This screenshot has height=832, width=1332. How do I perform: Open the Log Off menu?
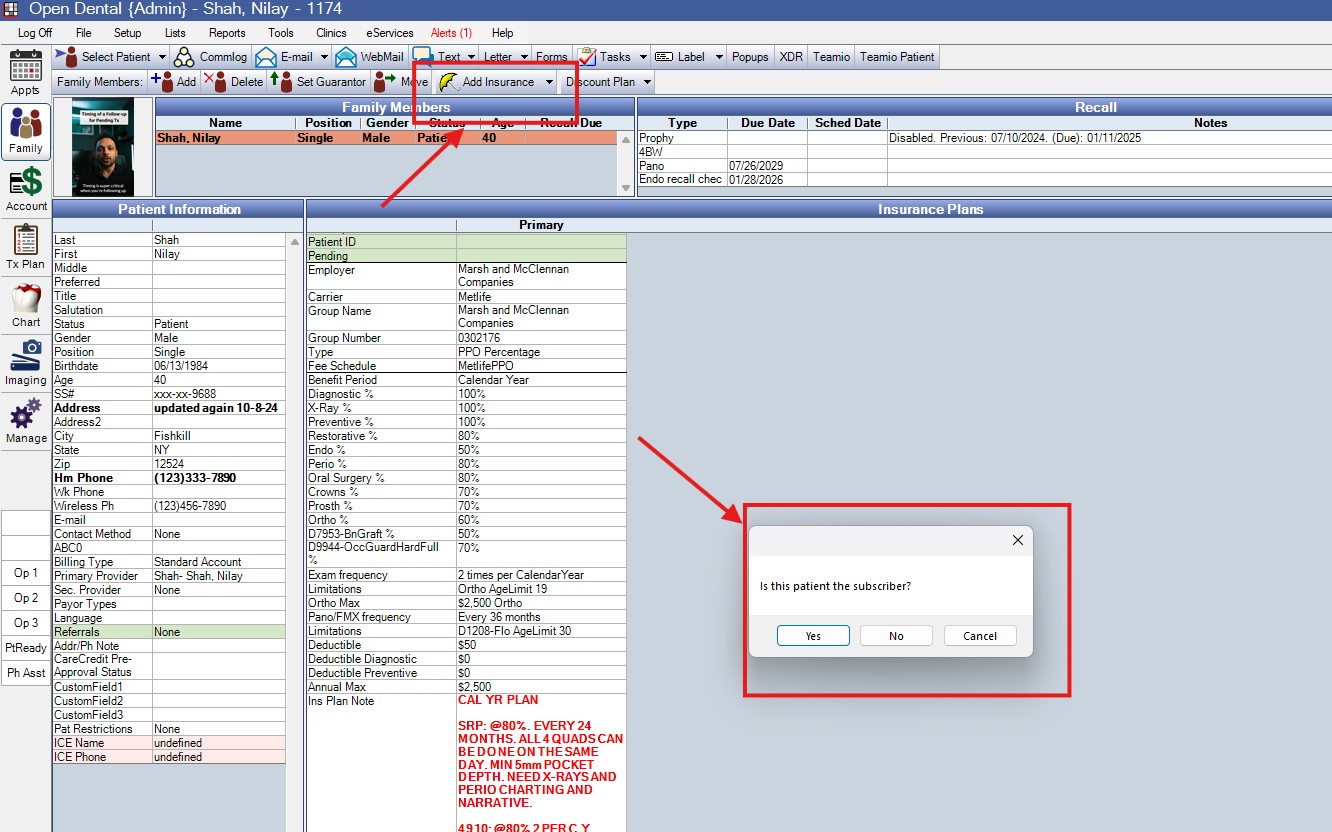(35, 33)
